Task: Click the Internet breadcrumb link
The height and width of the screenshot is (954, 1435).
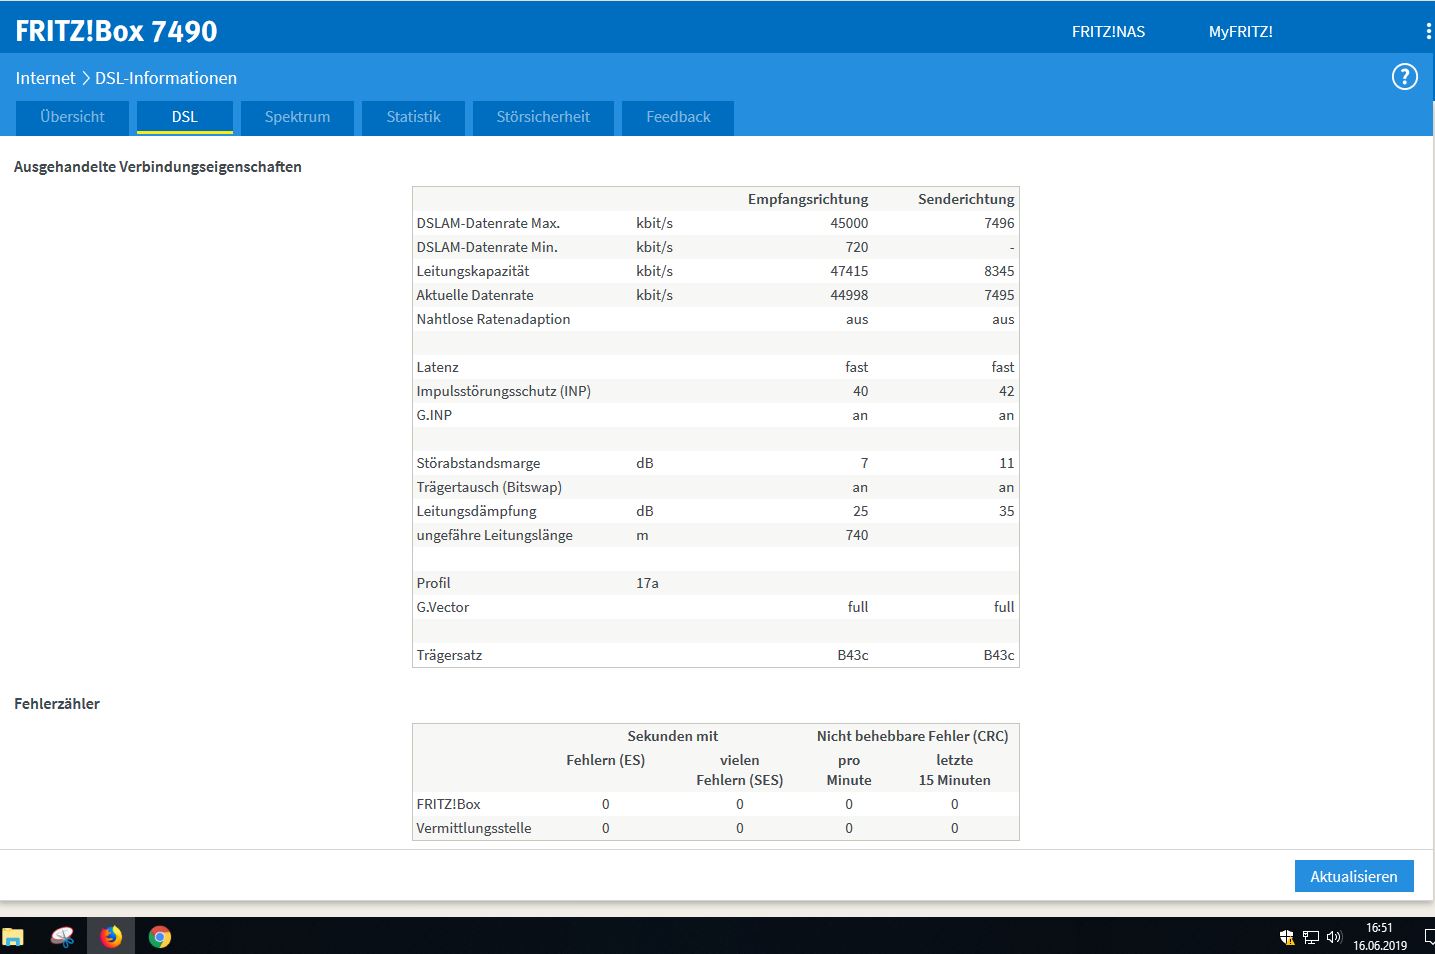Action: (45, 78)
